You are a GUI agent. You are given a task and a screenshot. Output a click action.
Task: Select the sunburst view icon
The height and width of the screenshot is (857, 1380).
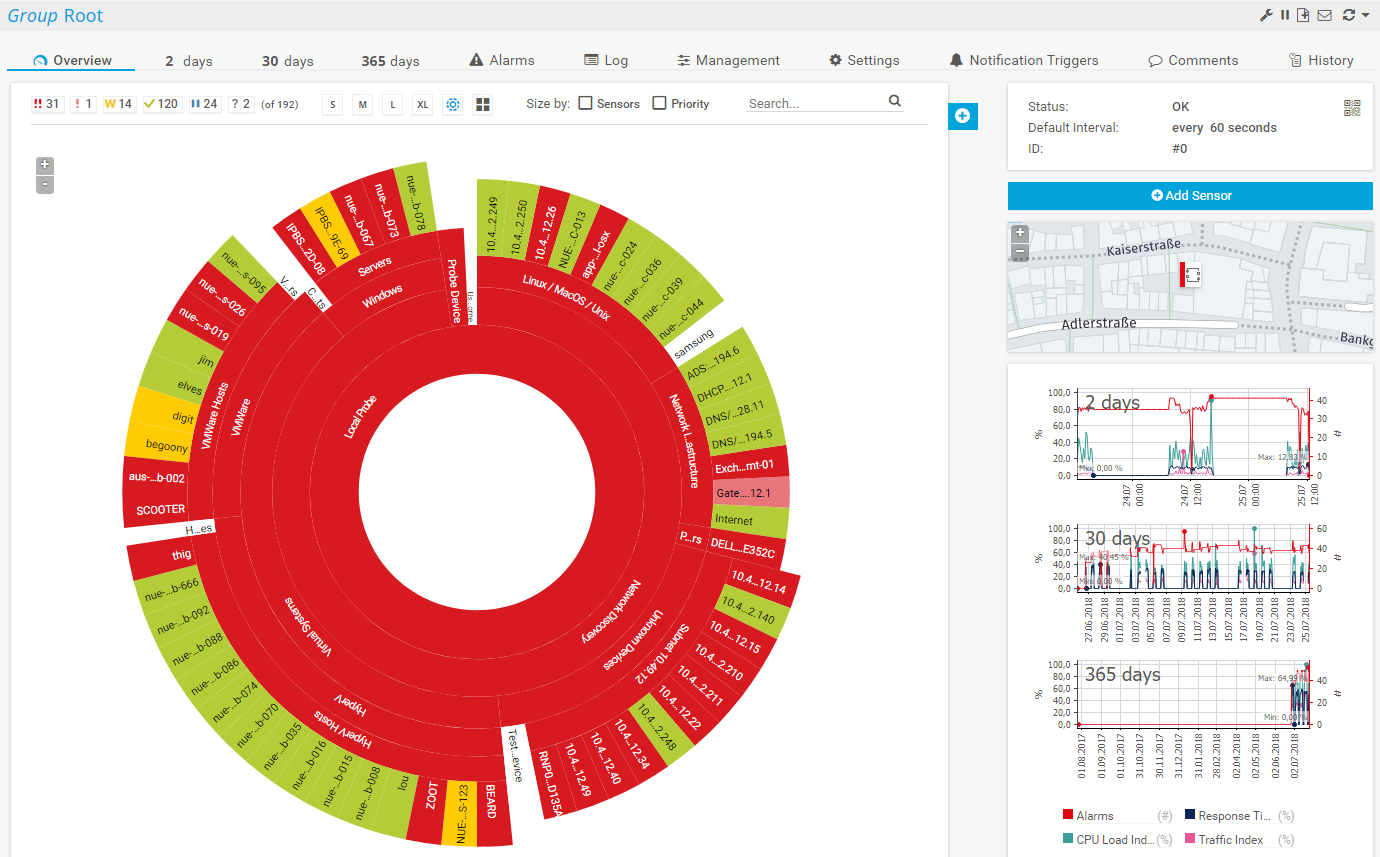click(x=453, y=104)
